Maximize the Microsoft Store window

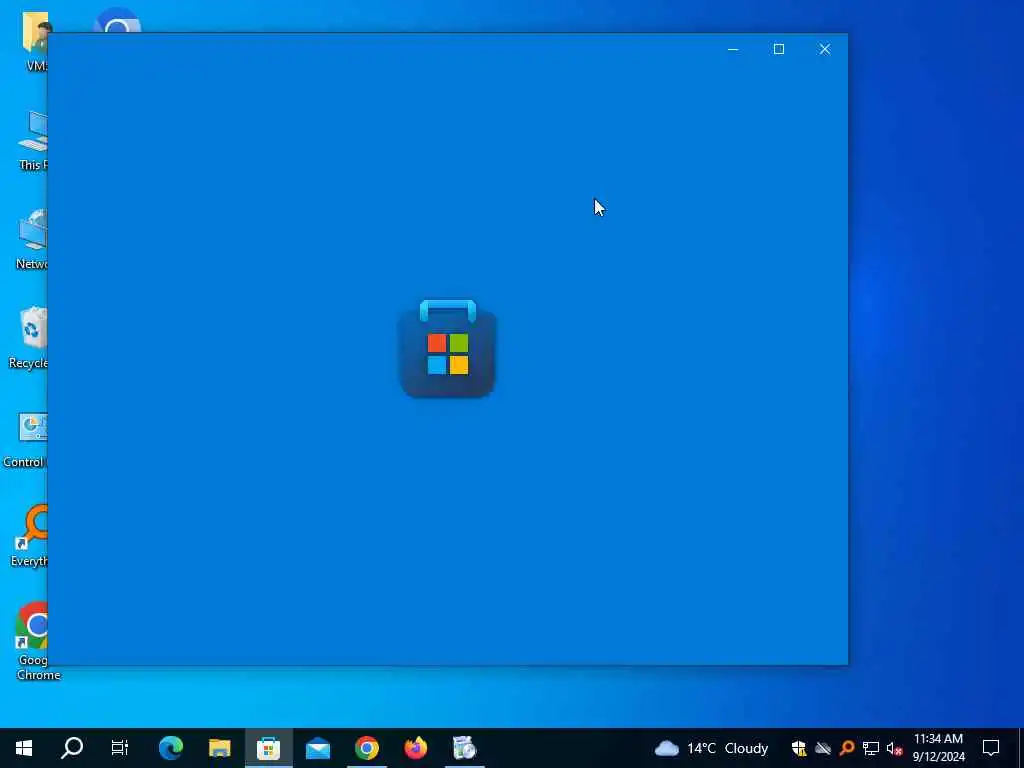(x=778, y=49)
